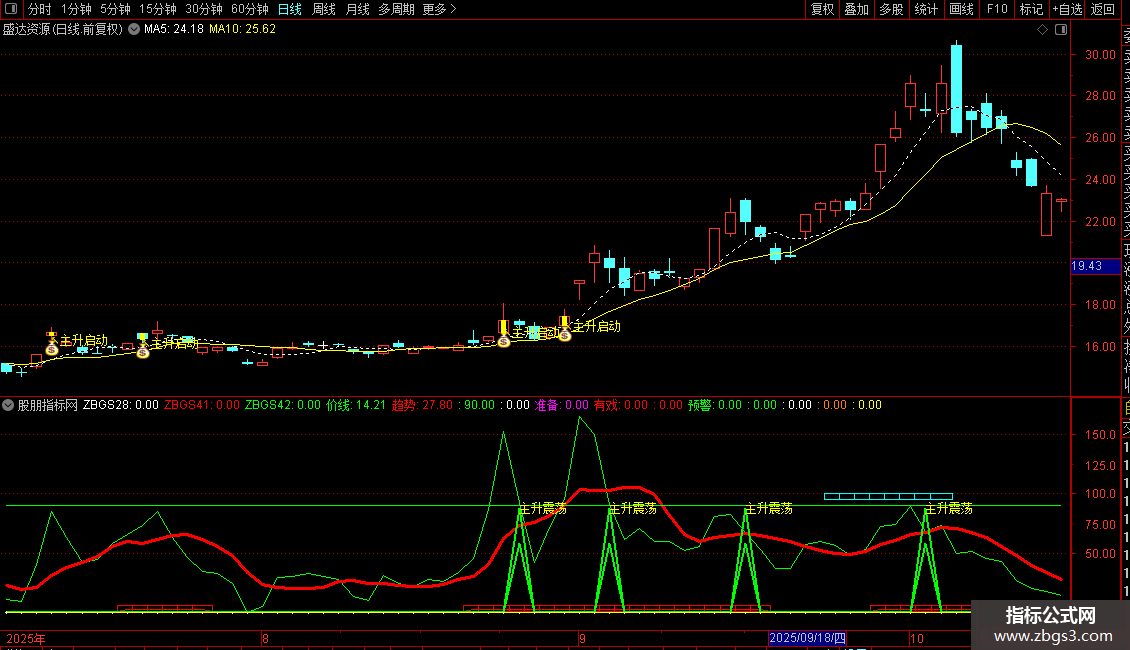Screen dimensions: 1130x650
Task: Click the 有戏: 0.00 value
Action: click(x=621, y=405)
